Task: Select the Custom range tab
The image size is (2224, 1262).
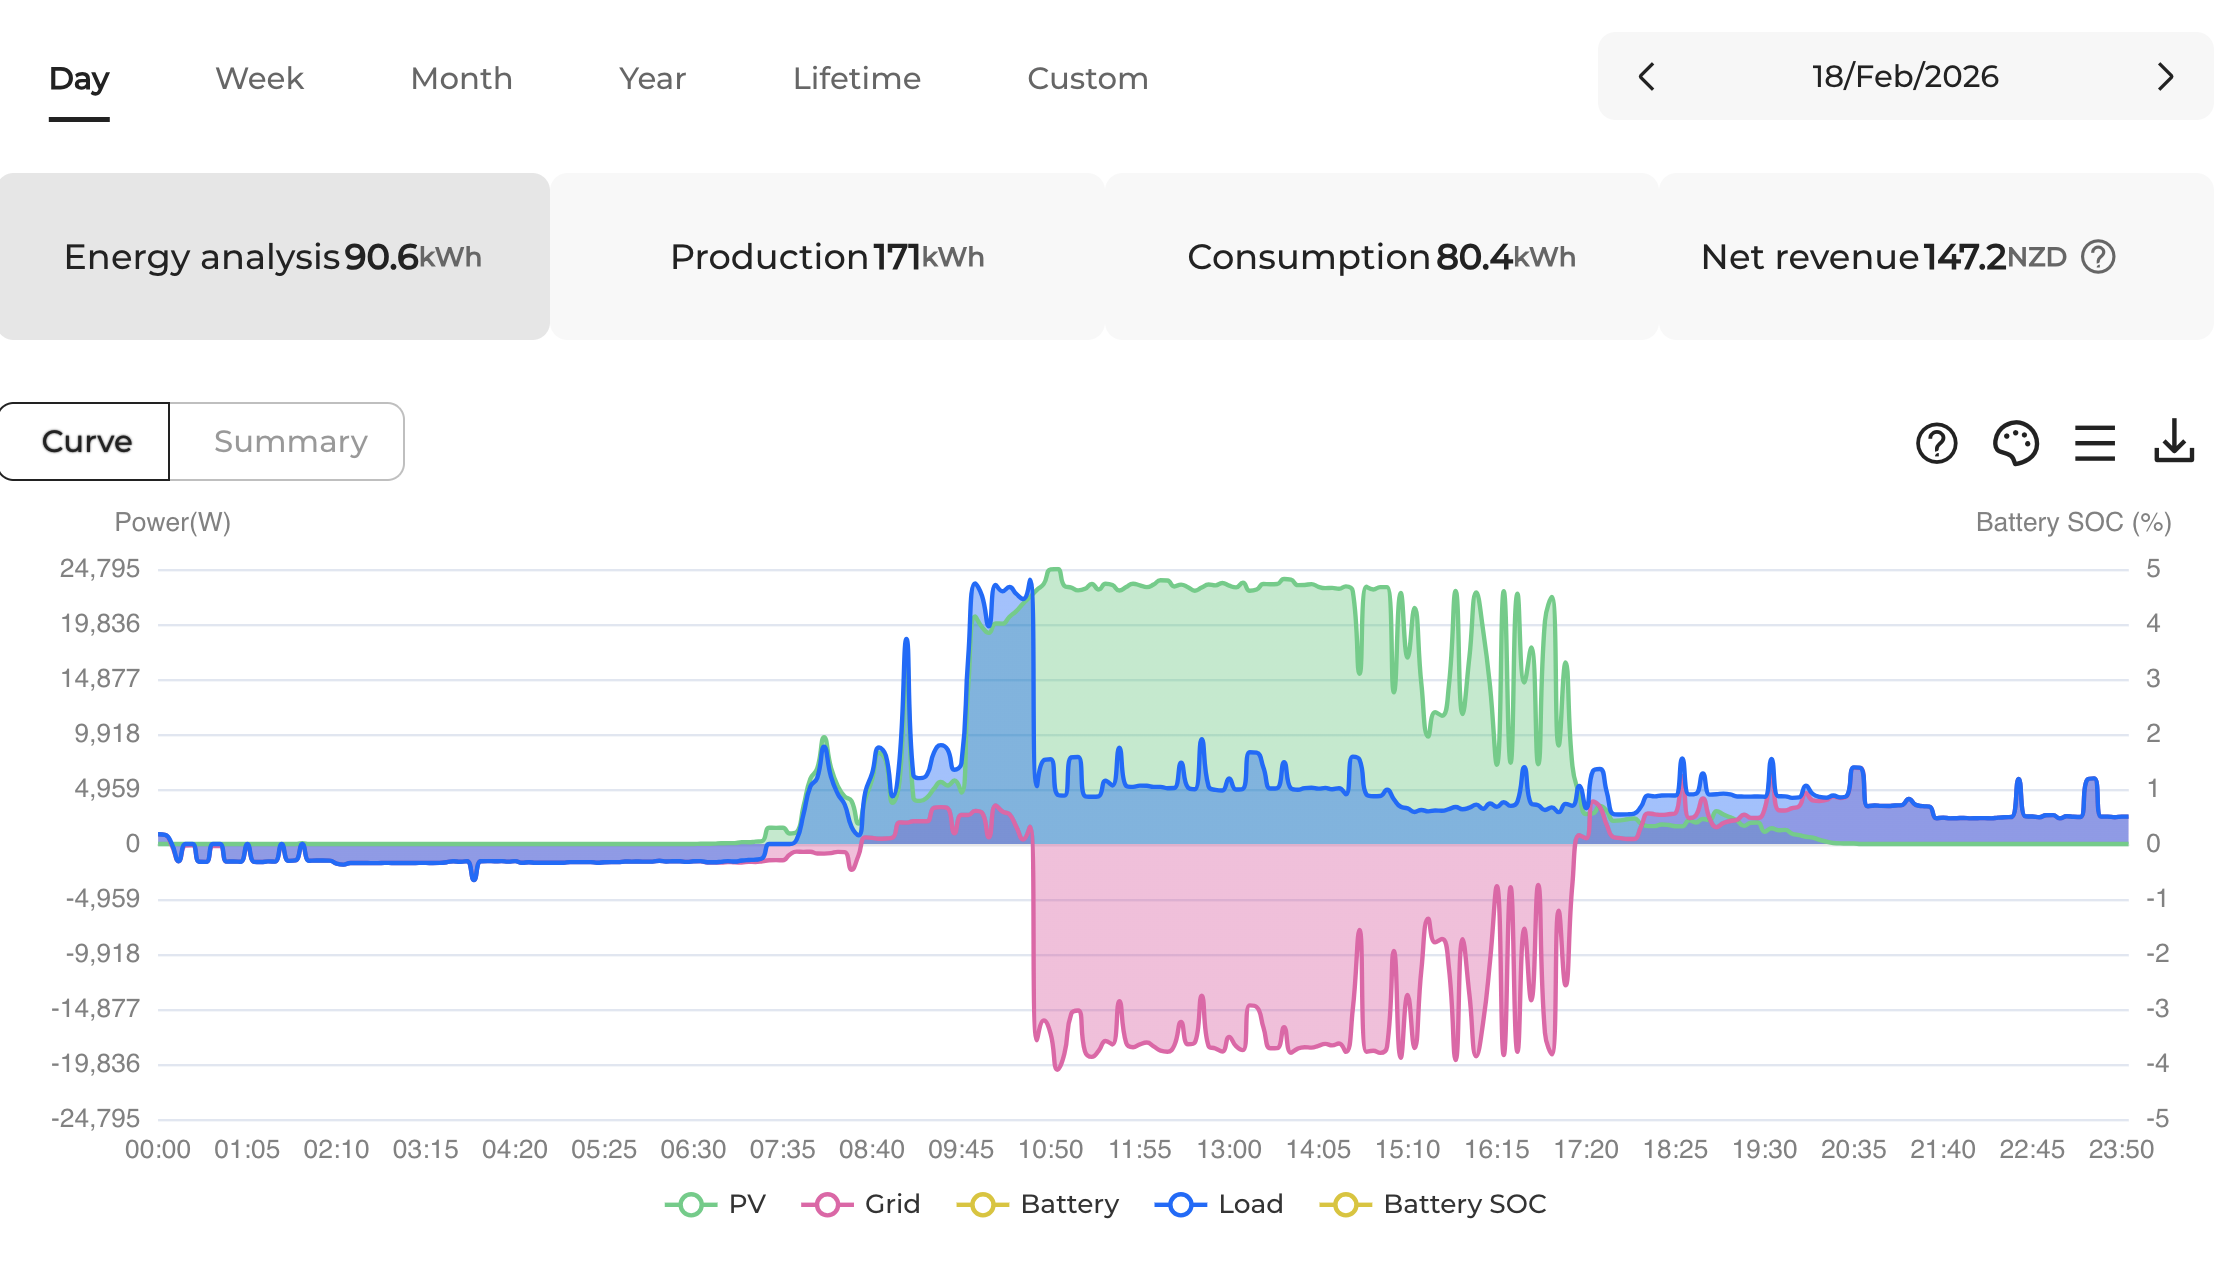Action: (x=1087, y=78)
